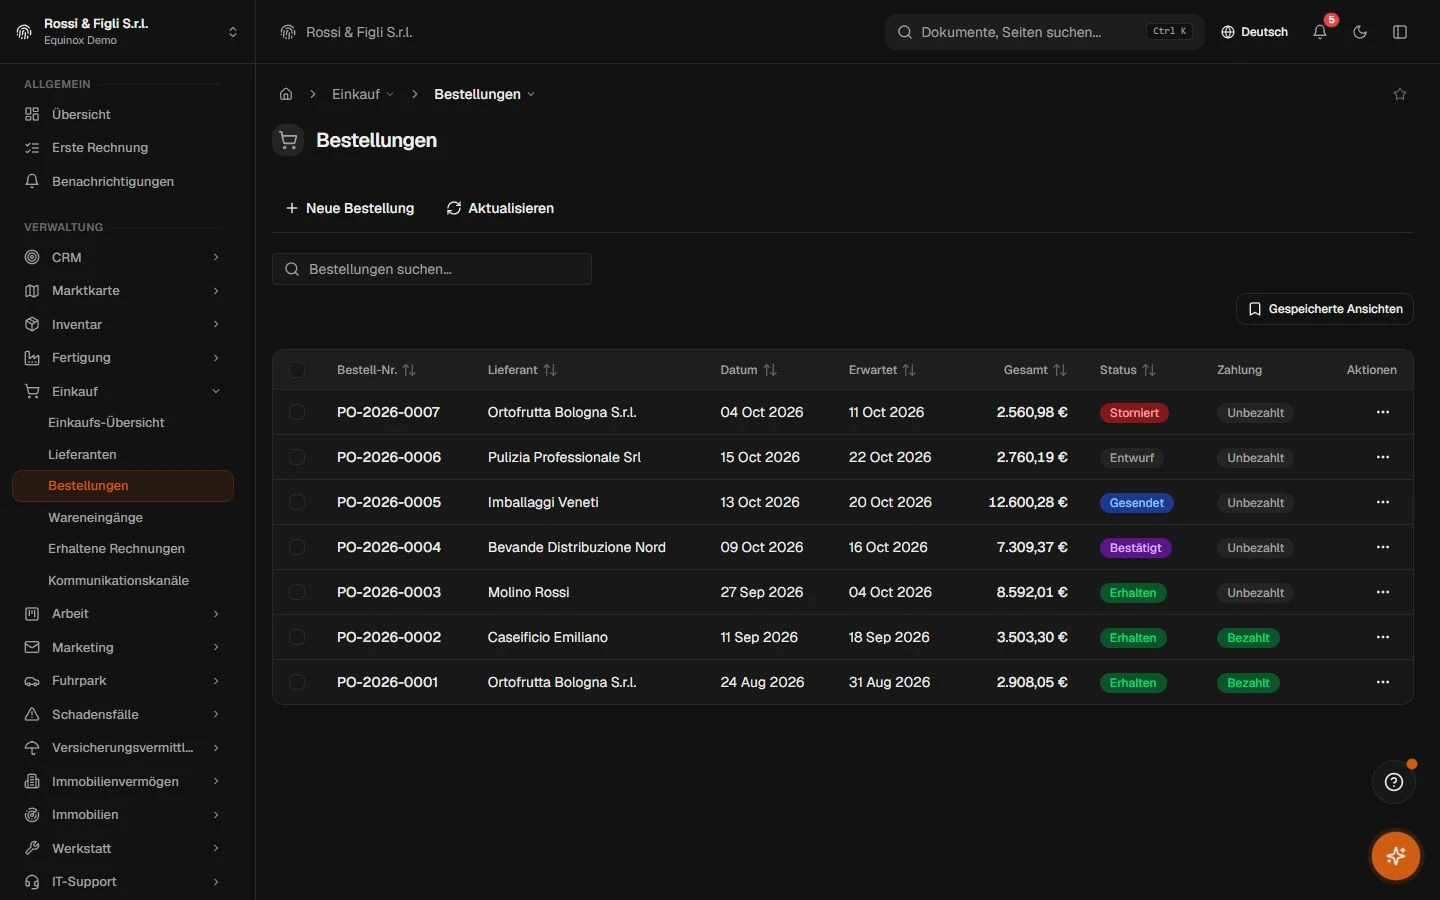
Task: Open the company switcher Rossi & Figli S.r.l.
Action: (x=128, y=32)
